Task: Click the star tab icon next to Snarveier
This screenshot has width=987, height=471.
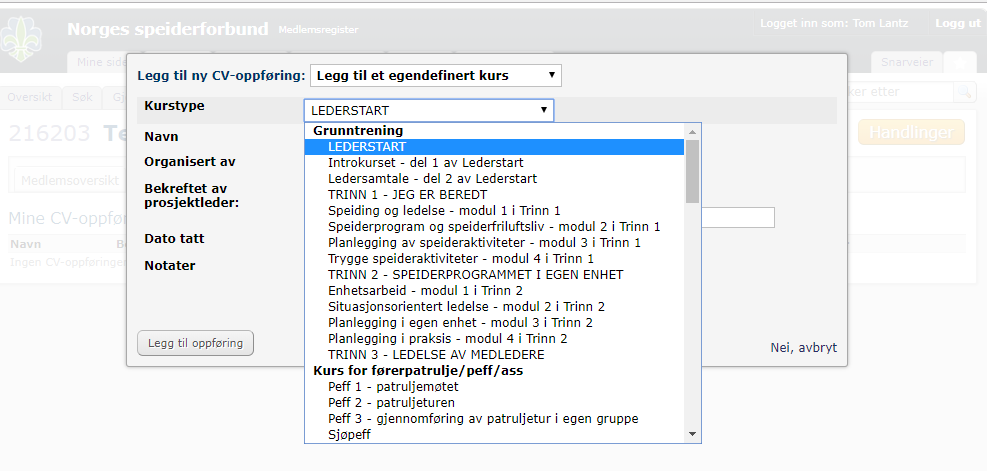Action: coord(960,62)
